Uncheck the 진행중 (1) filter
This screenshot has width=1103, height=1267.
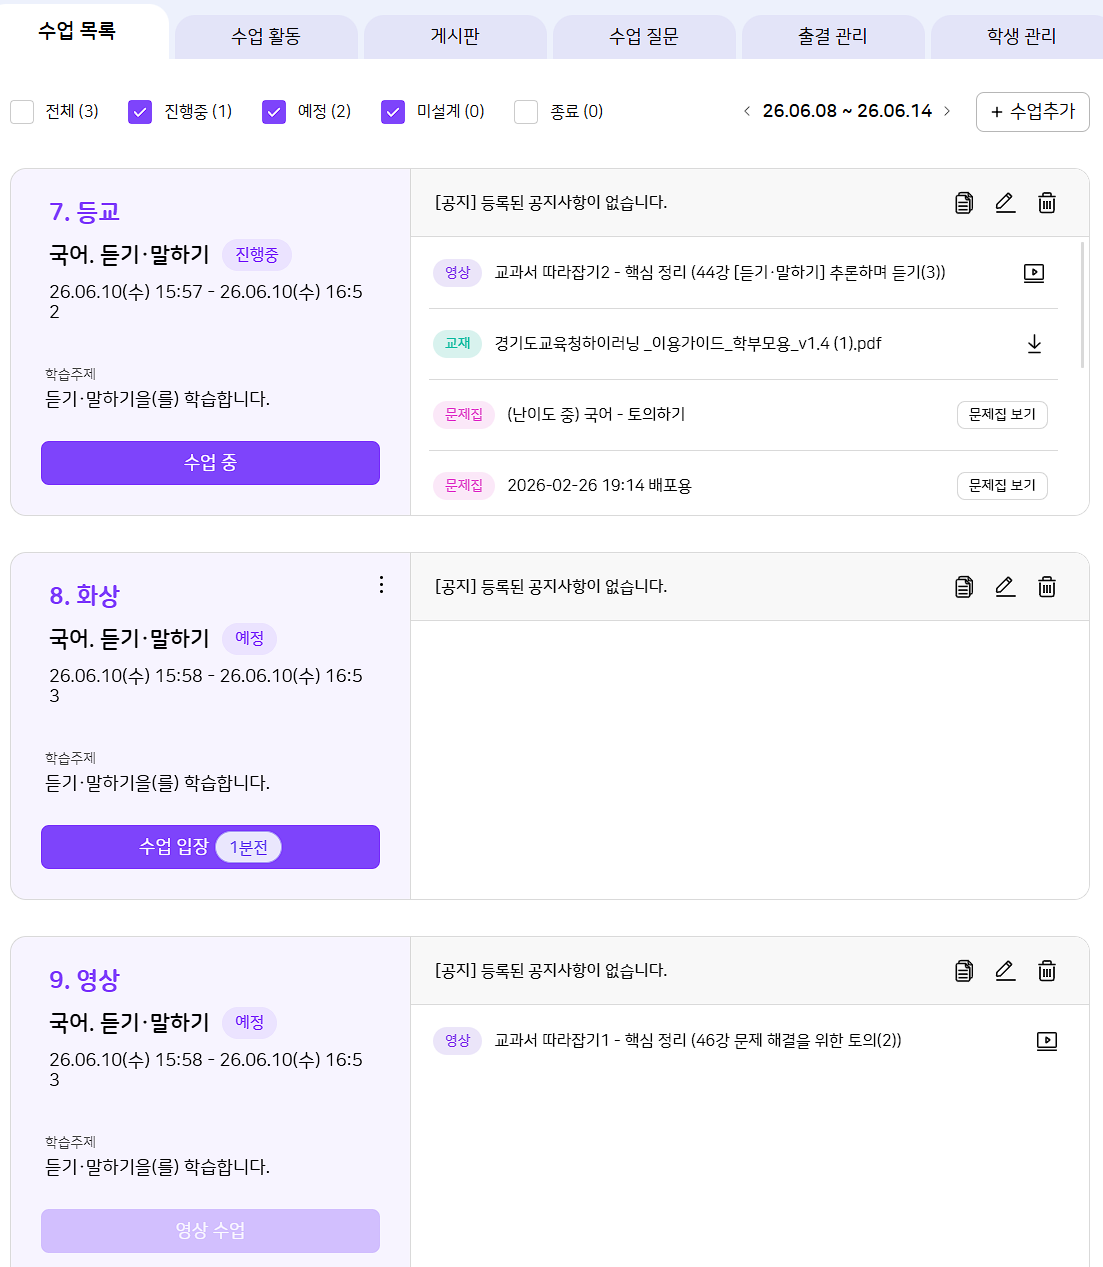tap(140, 112)
